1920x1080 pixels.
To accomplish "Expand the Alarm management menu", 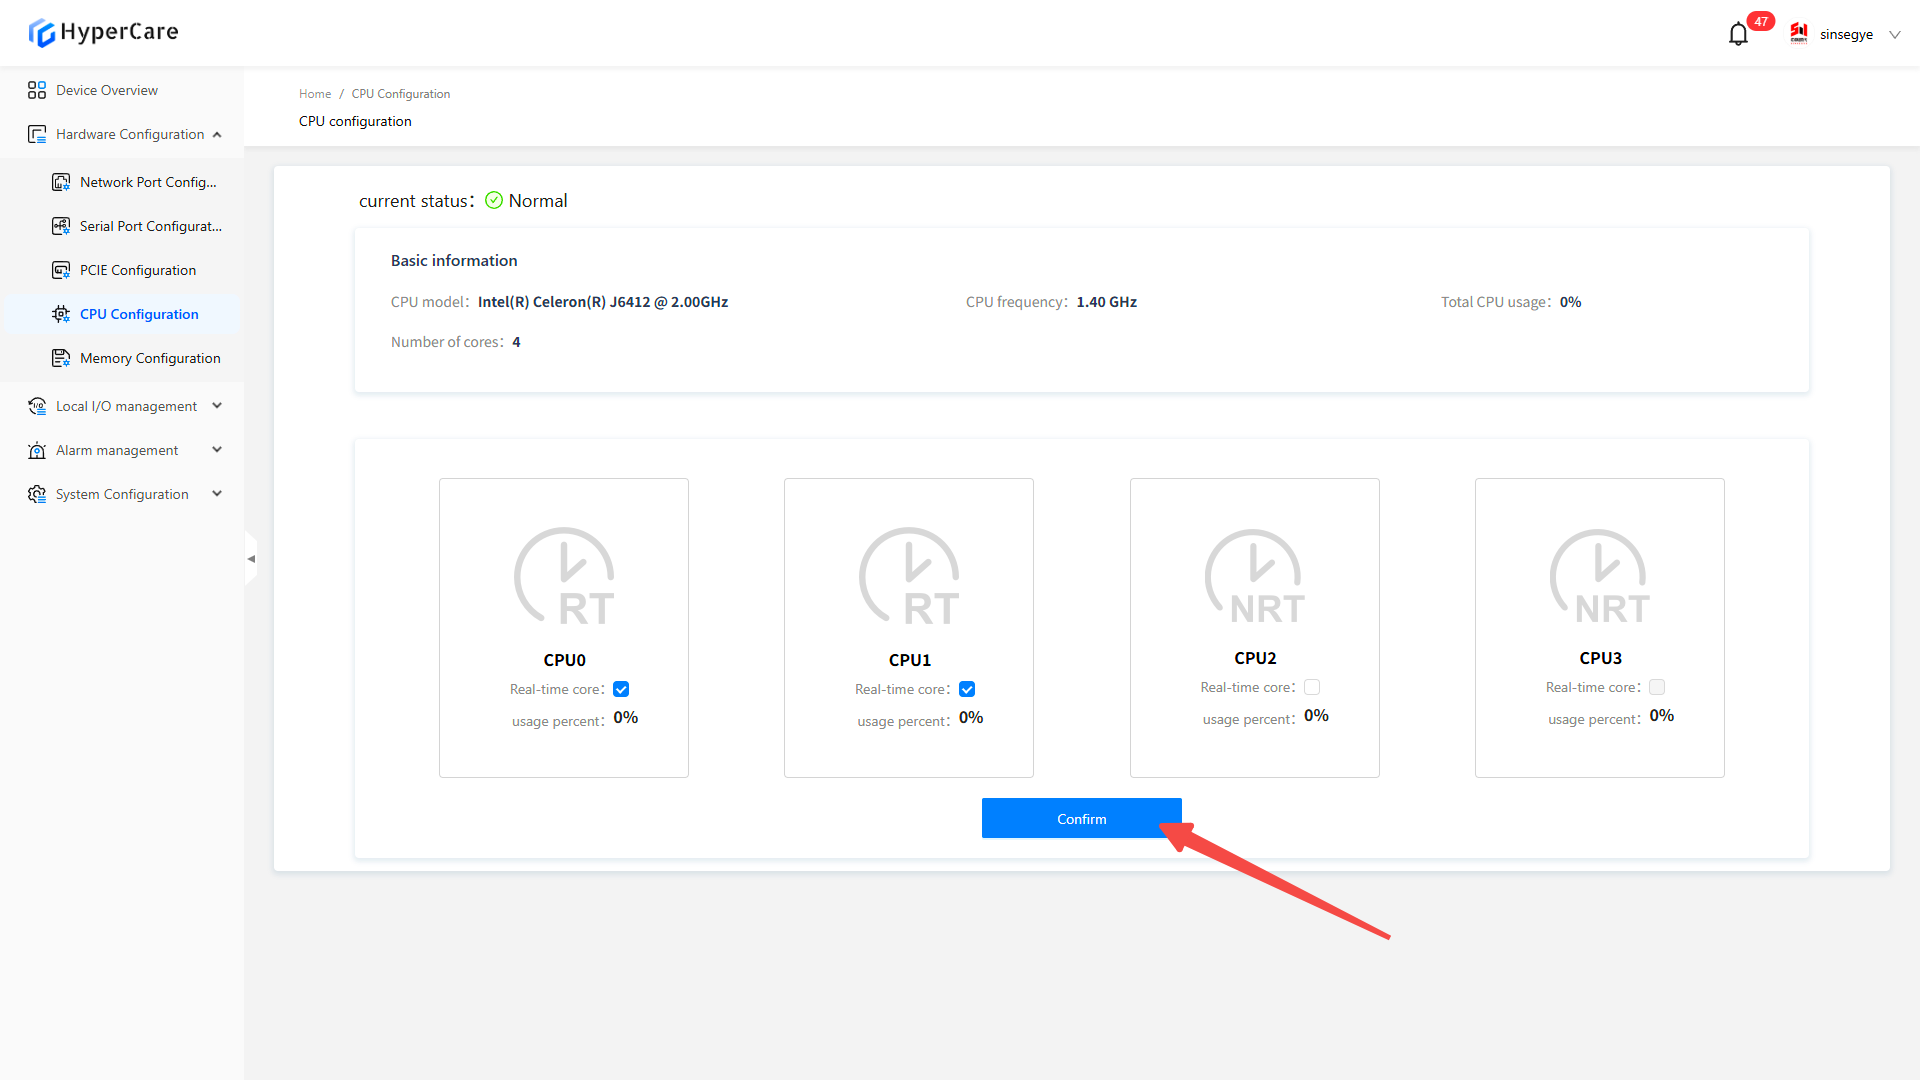I will [117, 450].
